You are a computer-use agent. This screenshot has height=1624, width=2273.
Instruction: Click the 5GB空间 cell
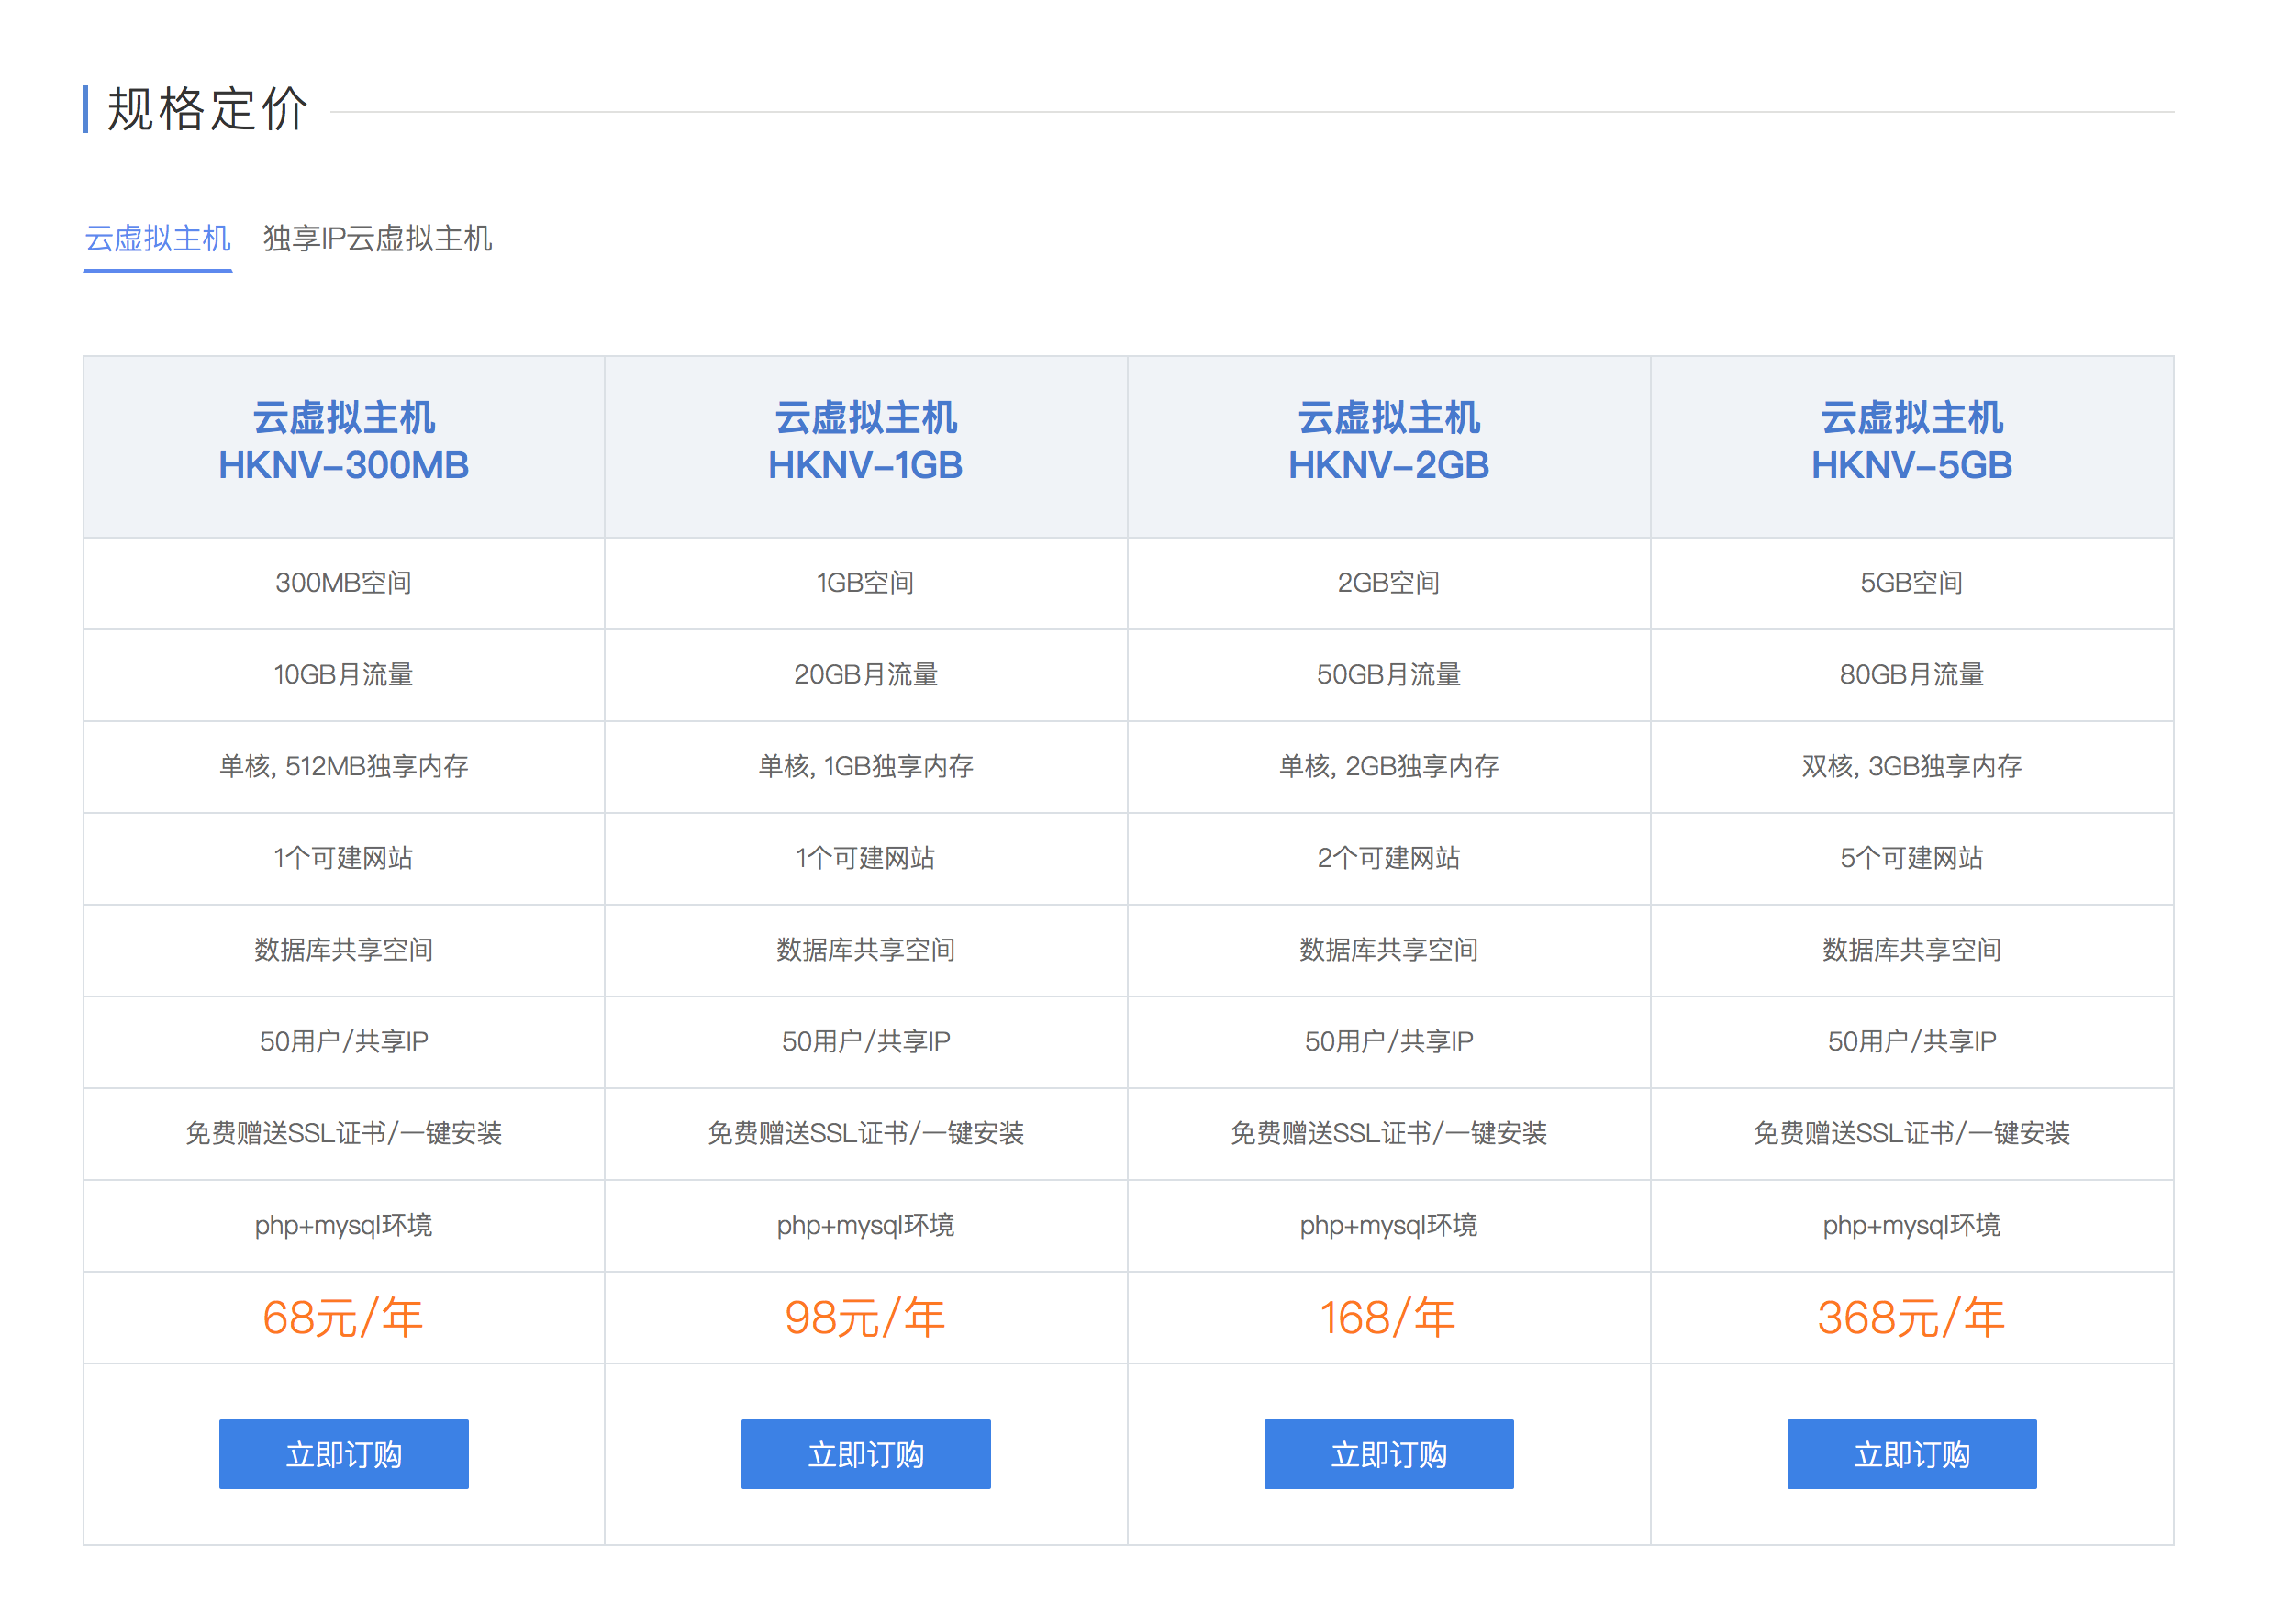pos(1911,583)
